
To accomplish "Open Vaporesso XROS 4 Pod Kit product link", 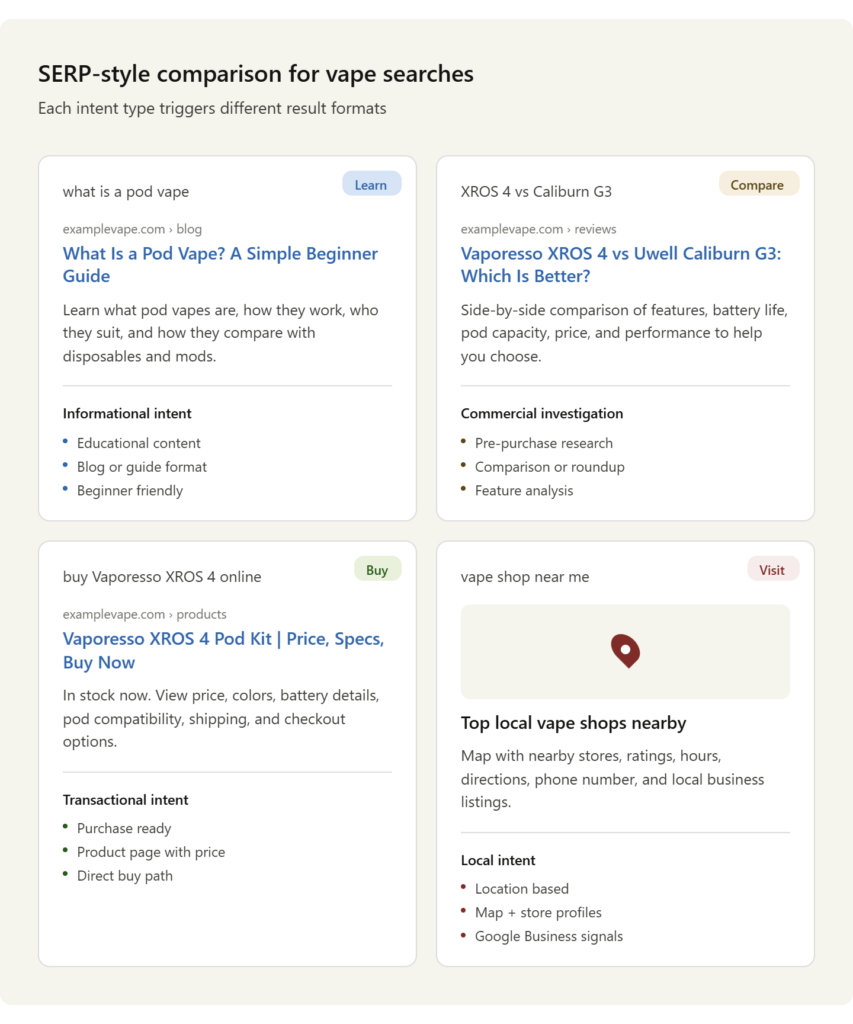I will (x=223, y=650).
